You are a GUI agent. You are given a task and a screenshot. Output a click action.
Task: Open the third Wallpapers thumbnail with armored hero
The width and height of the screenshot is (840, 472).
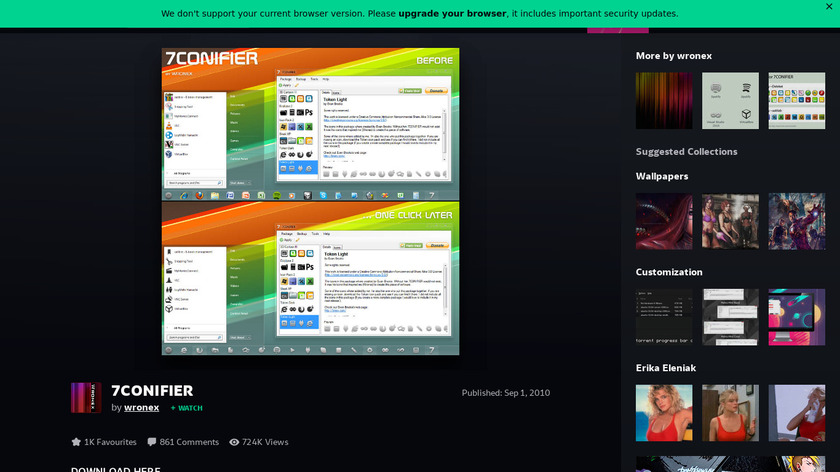[x=797, y=221]
